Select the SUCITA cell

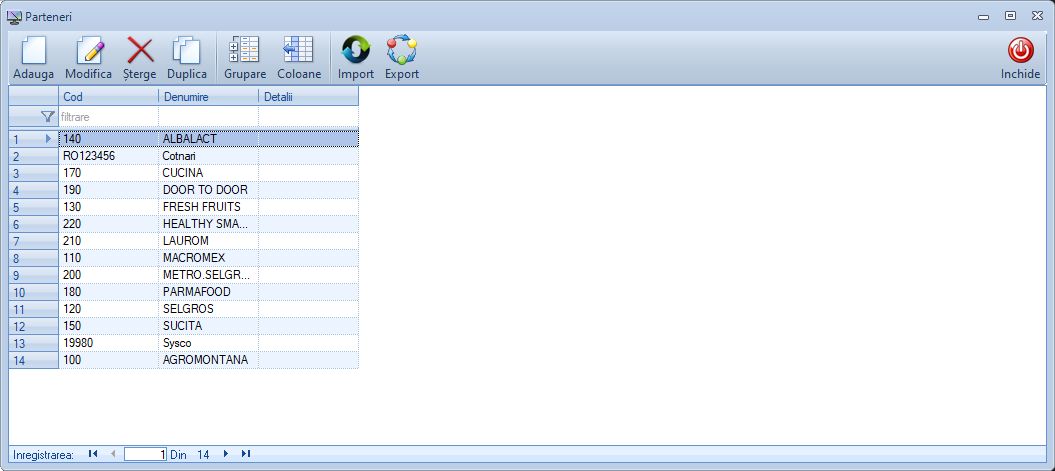coord(209,326)
